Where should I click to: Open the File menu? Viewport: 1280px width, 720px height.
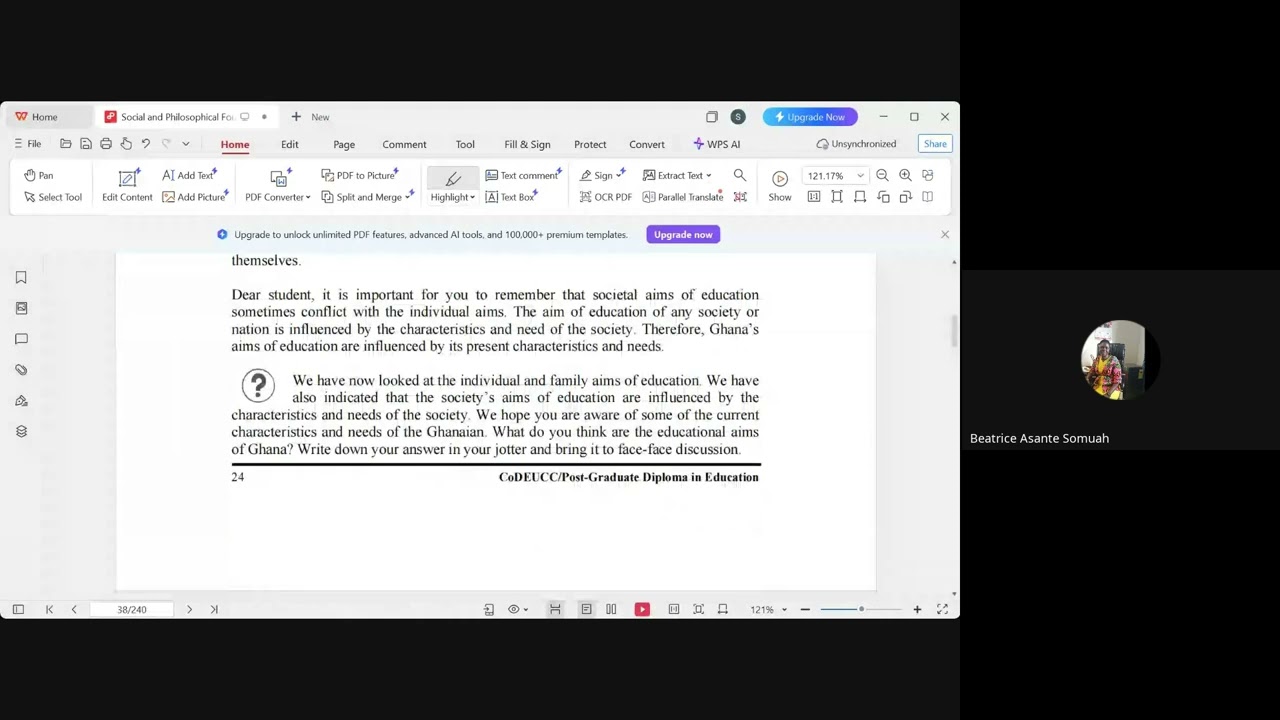point(28,144)
